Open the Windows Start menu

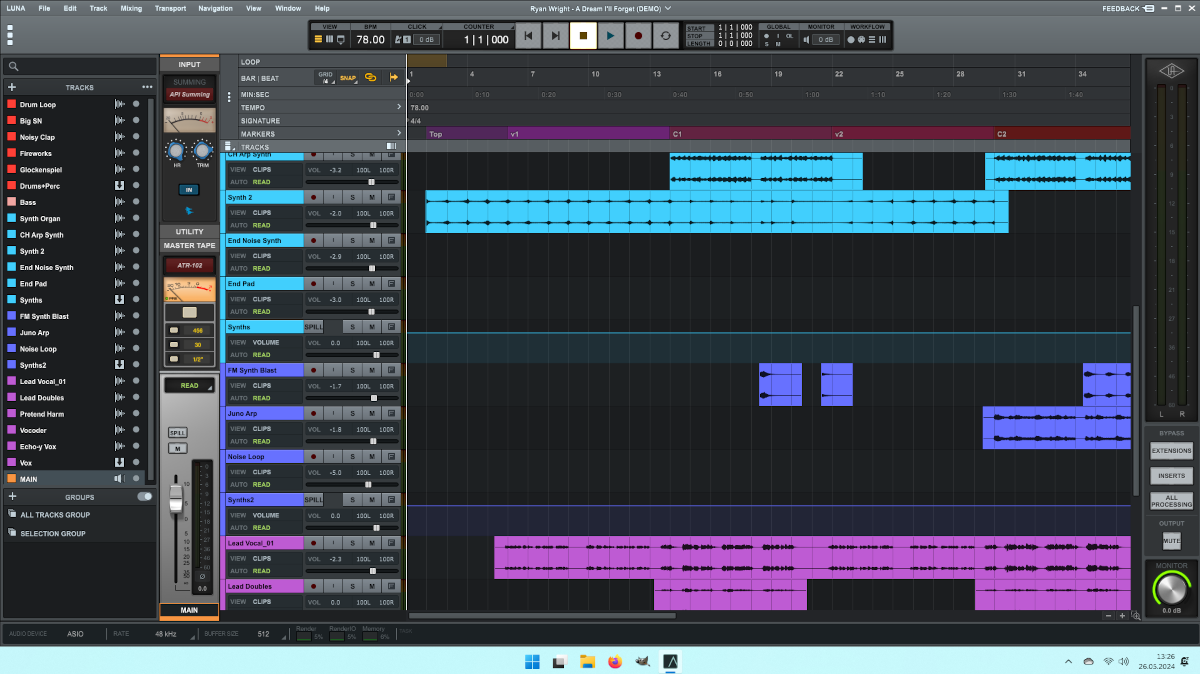[x=532, y=661]
